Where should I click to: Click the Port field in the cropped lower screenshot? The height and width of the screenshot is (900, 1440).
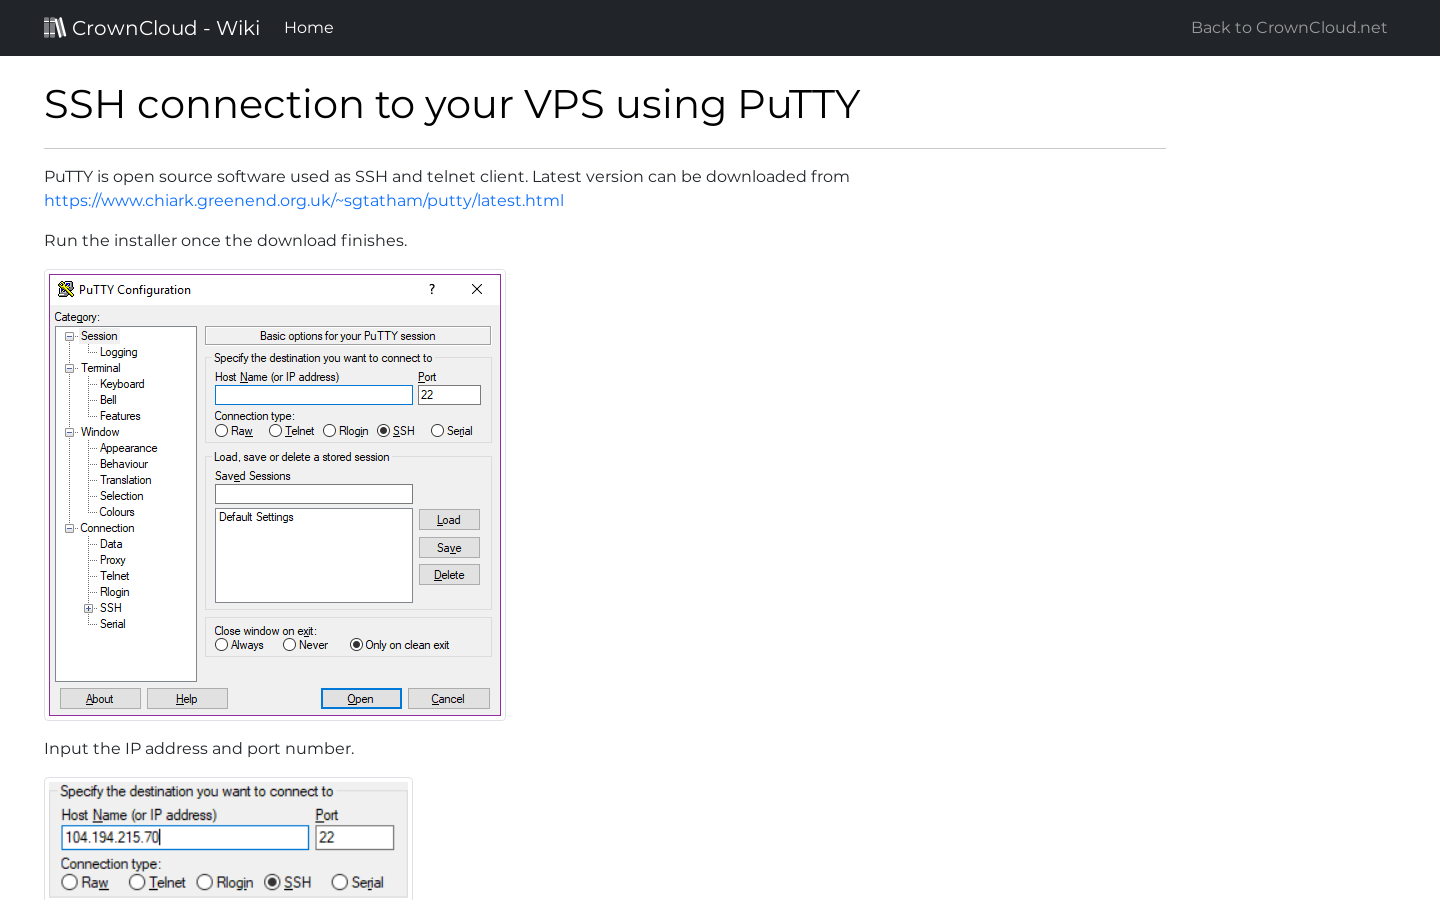(x=355, y=838)
